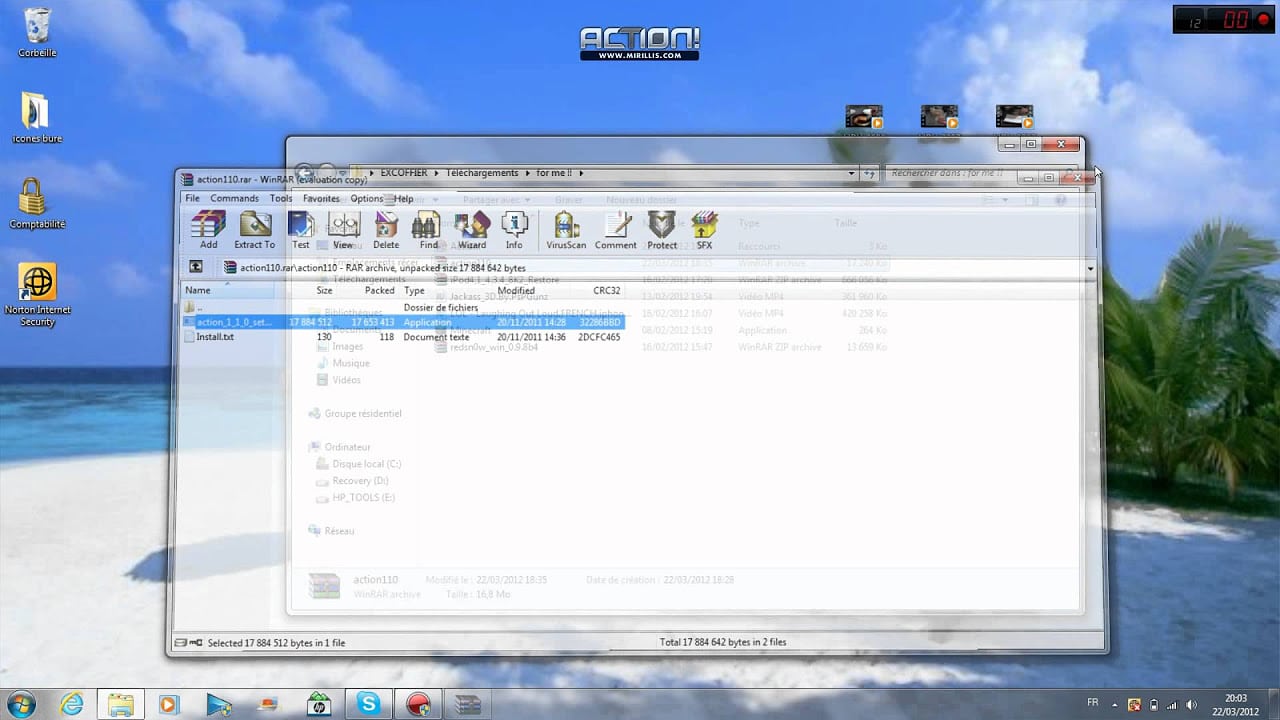
Task: Open the Help menu
Action: (x=403, y=198)
